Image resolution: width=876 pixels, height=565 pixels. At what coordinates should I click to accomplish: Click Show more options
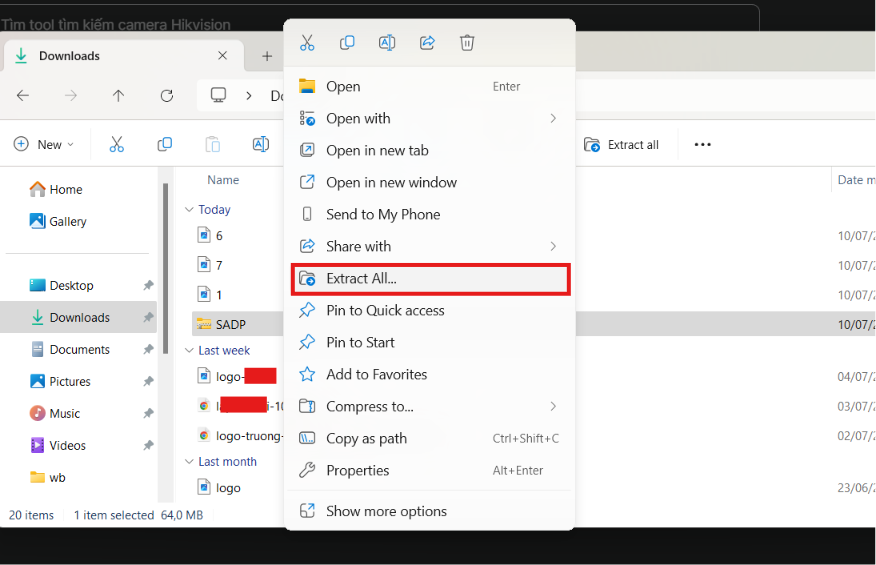(430, 511)
